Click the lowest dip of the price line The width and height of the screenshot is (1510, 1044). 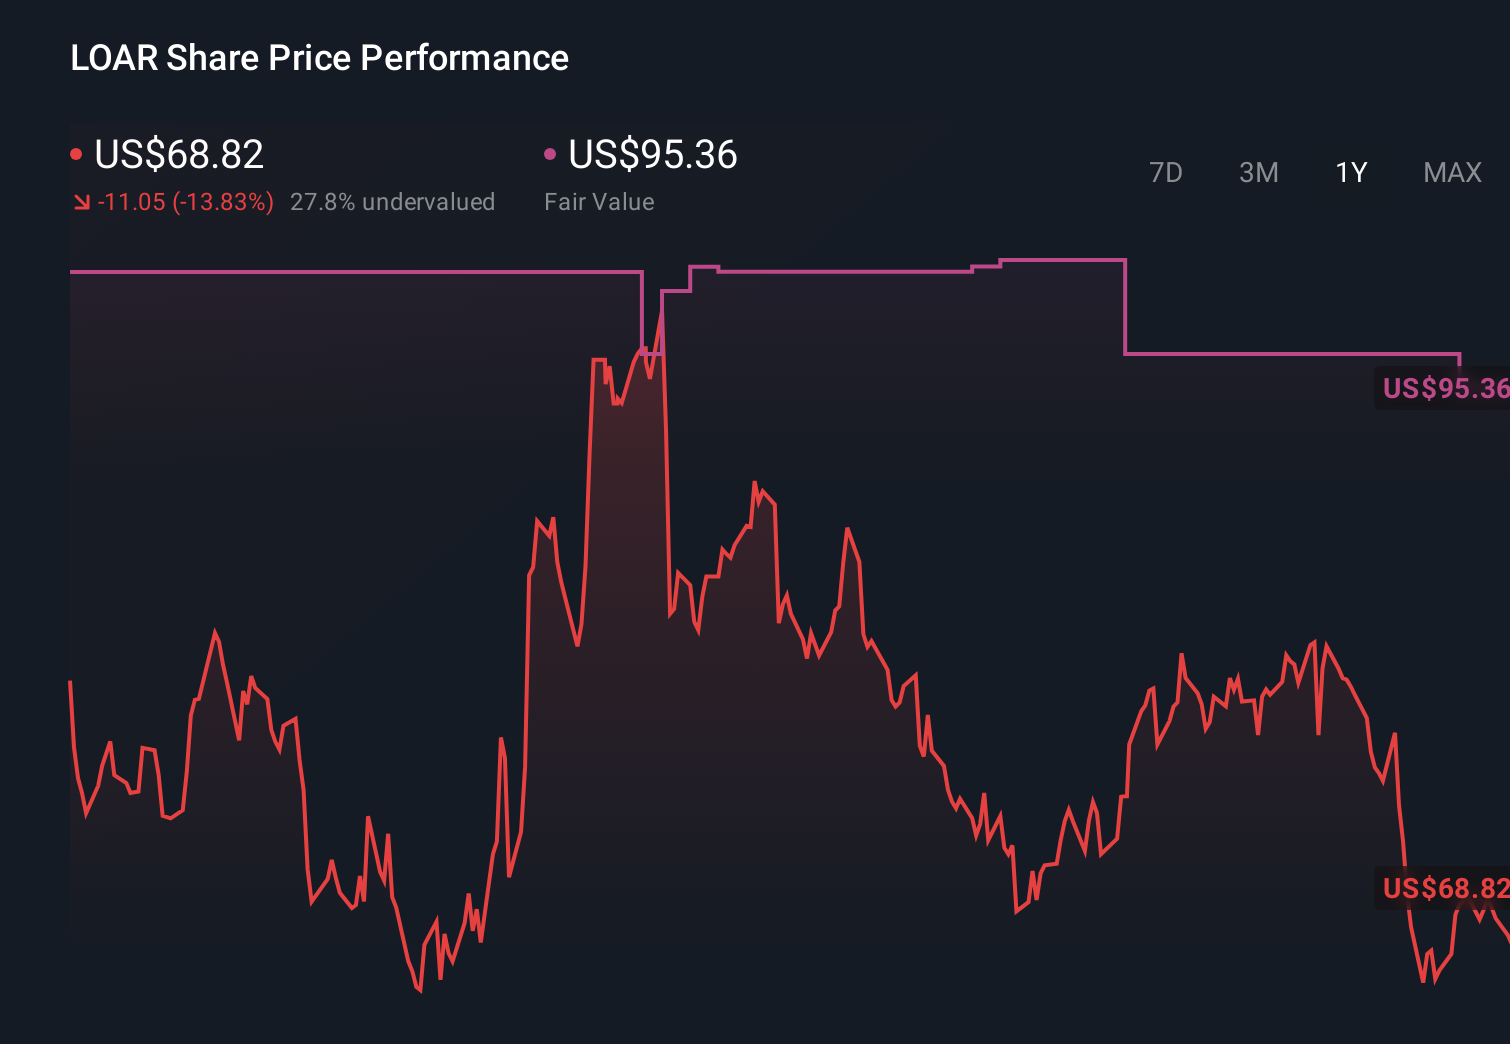tap(420, 990)
